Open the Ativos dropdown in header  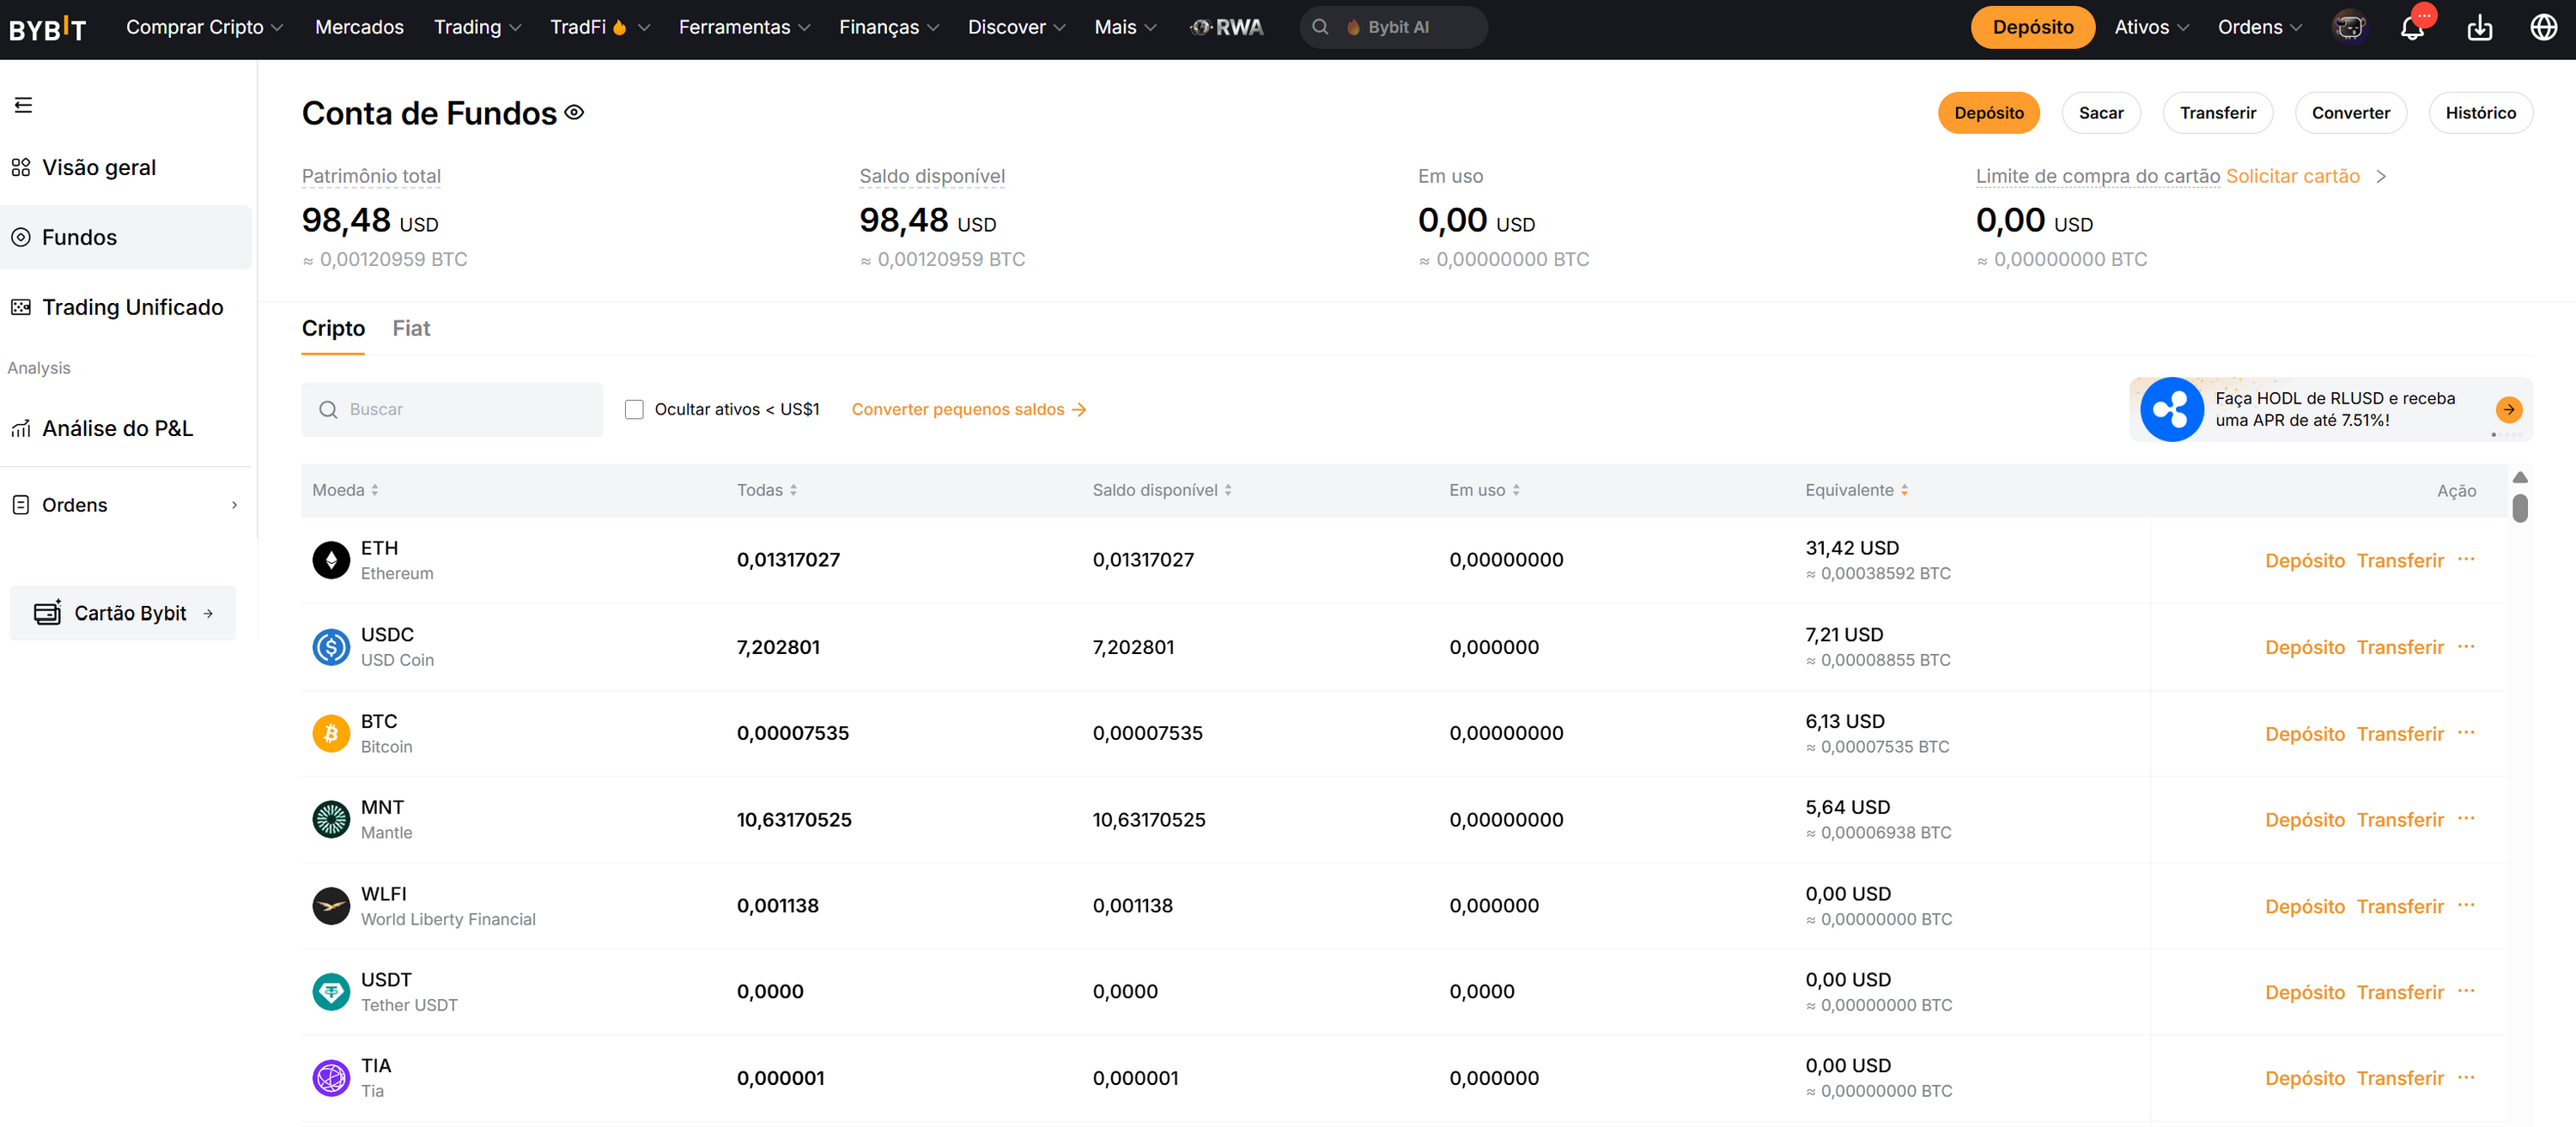(x=2151, y=27)
